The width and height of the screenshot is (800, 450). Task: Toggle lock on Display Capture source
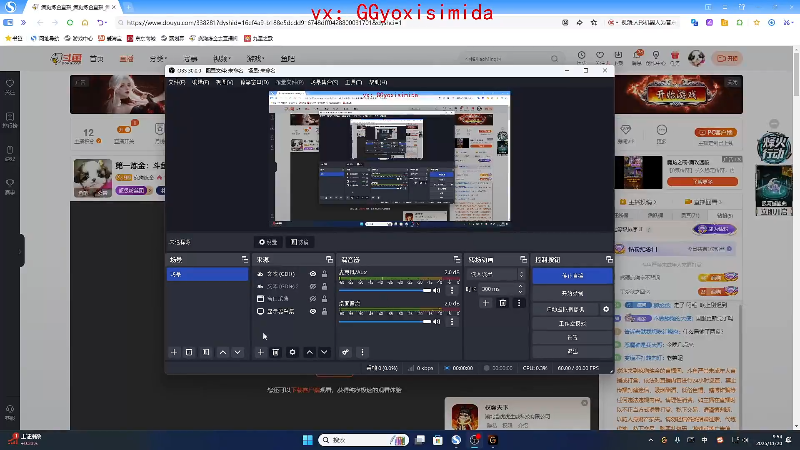click(324, 311)
